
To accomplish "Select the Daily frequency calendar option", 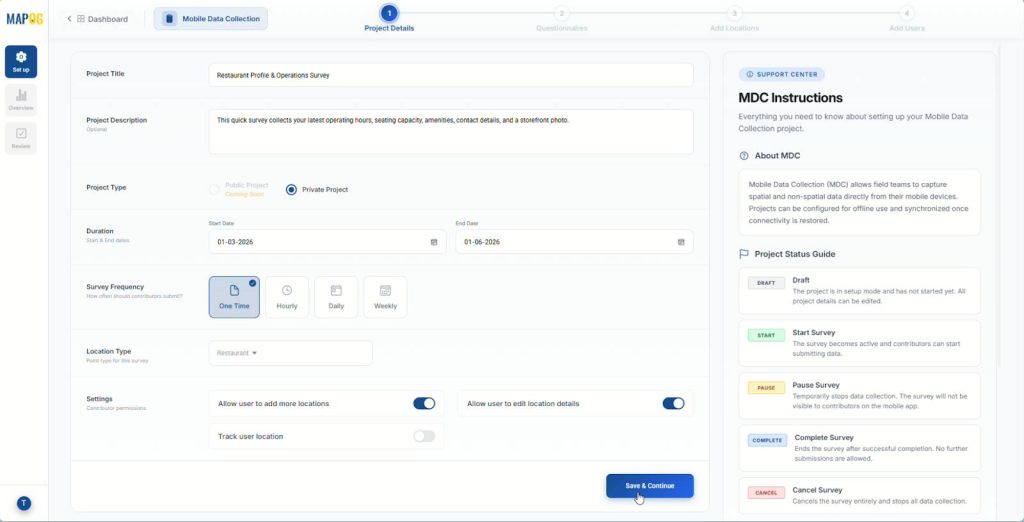I will [336, 297].
